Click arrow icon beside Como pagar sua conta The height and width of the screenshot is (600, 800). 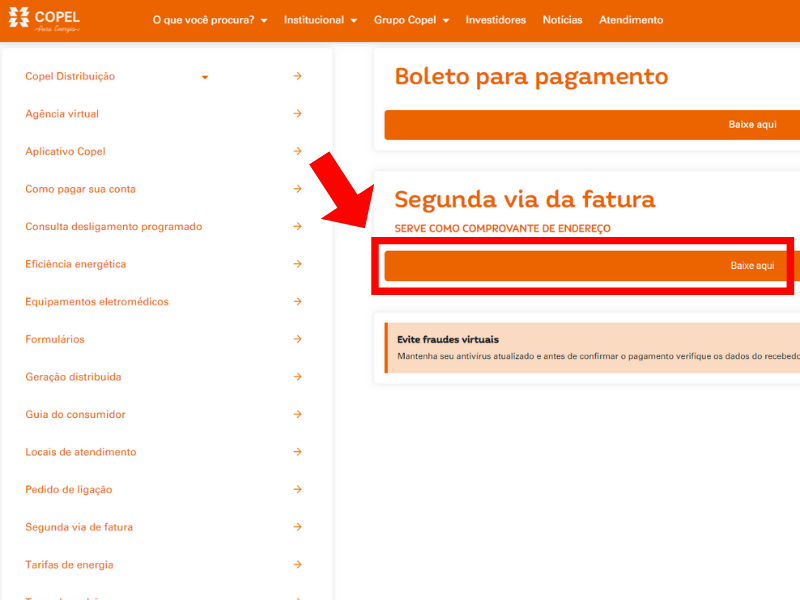point(298,189)
